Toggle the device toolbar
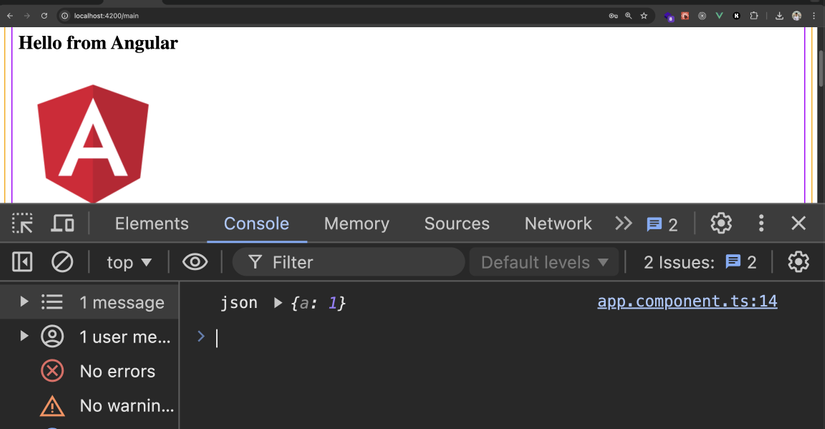825x429 pixels. point(62,224)
